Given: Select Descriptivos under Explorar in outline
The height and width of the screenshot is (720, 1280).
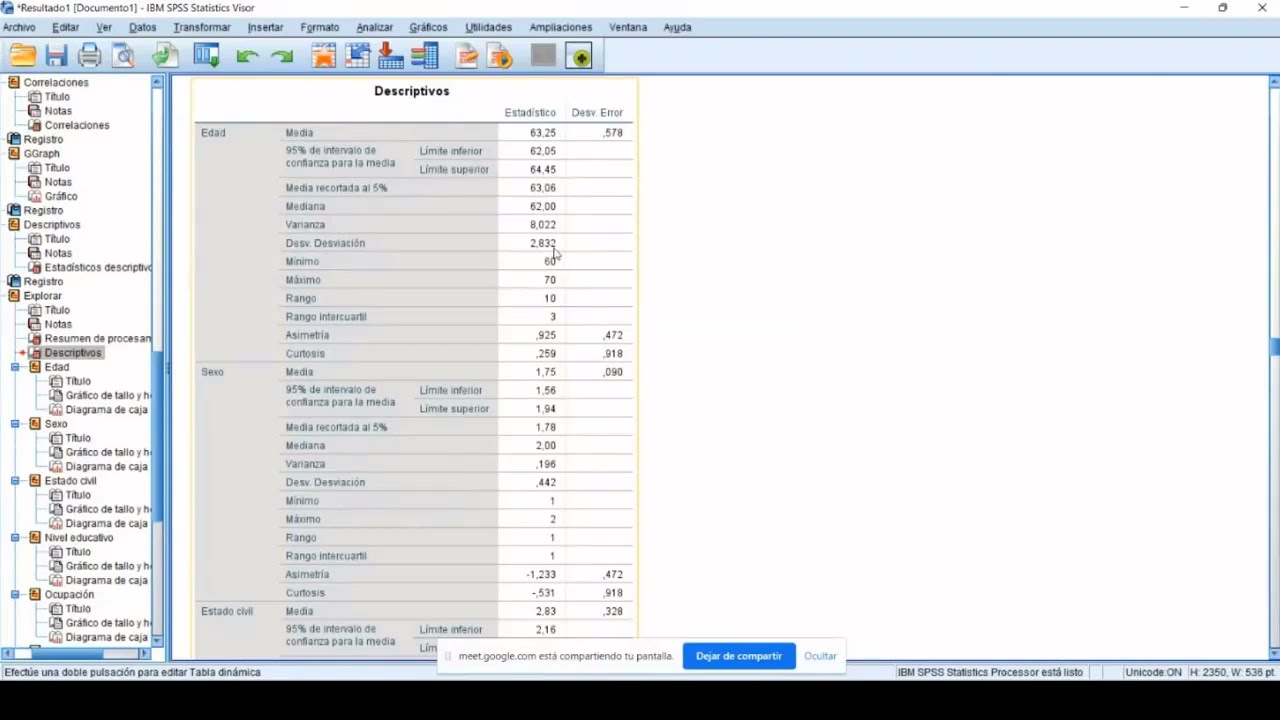Looking at the screenshot, I should pyautogui.click(x=73, y=352).
